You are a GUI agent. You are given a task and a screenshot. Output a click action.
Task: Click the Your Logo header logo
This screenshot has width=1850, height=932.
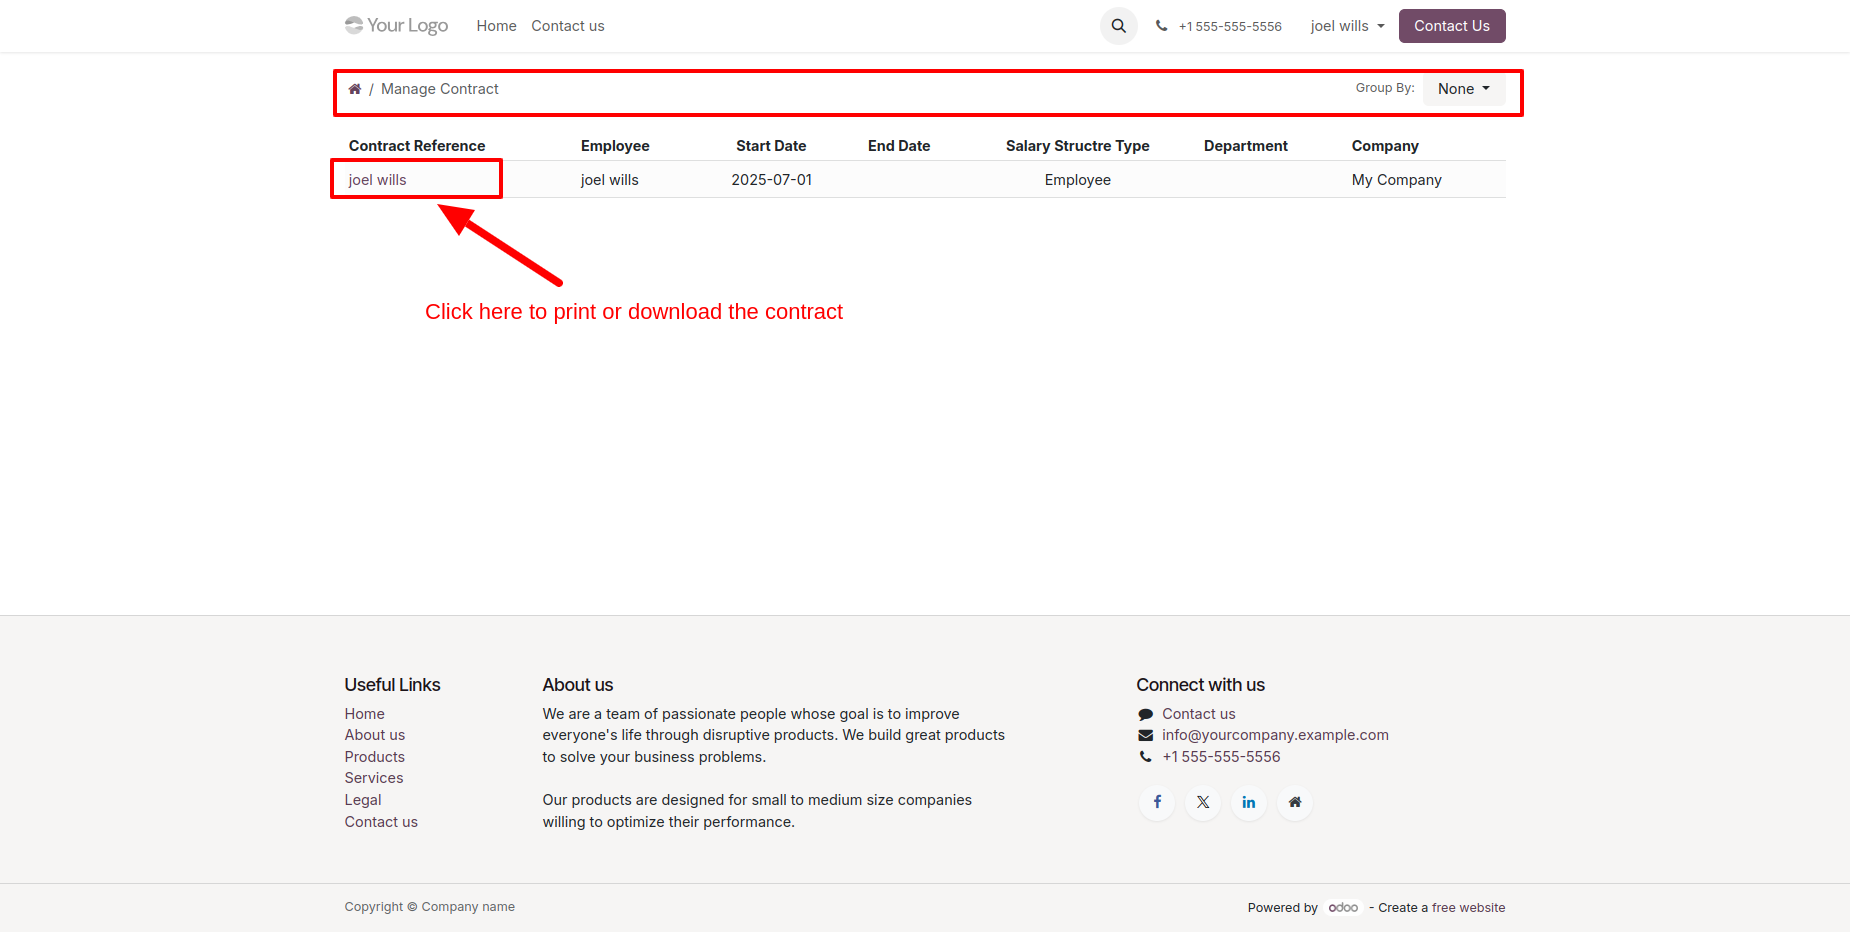coord(396,26)
